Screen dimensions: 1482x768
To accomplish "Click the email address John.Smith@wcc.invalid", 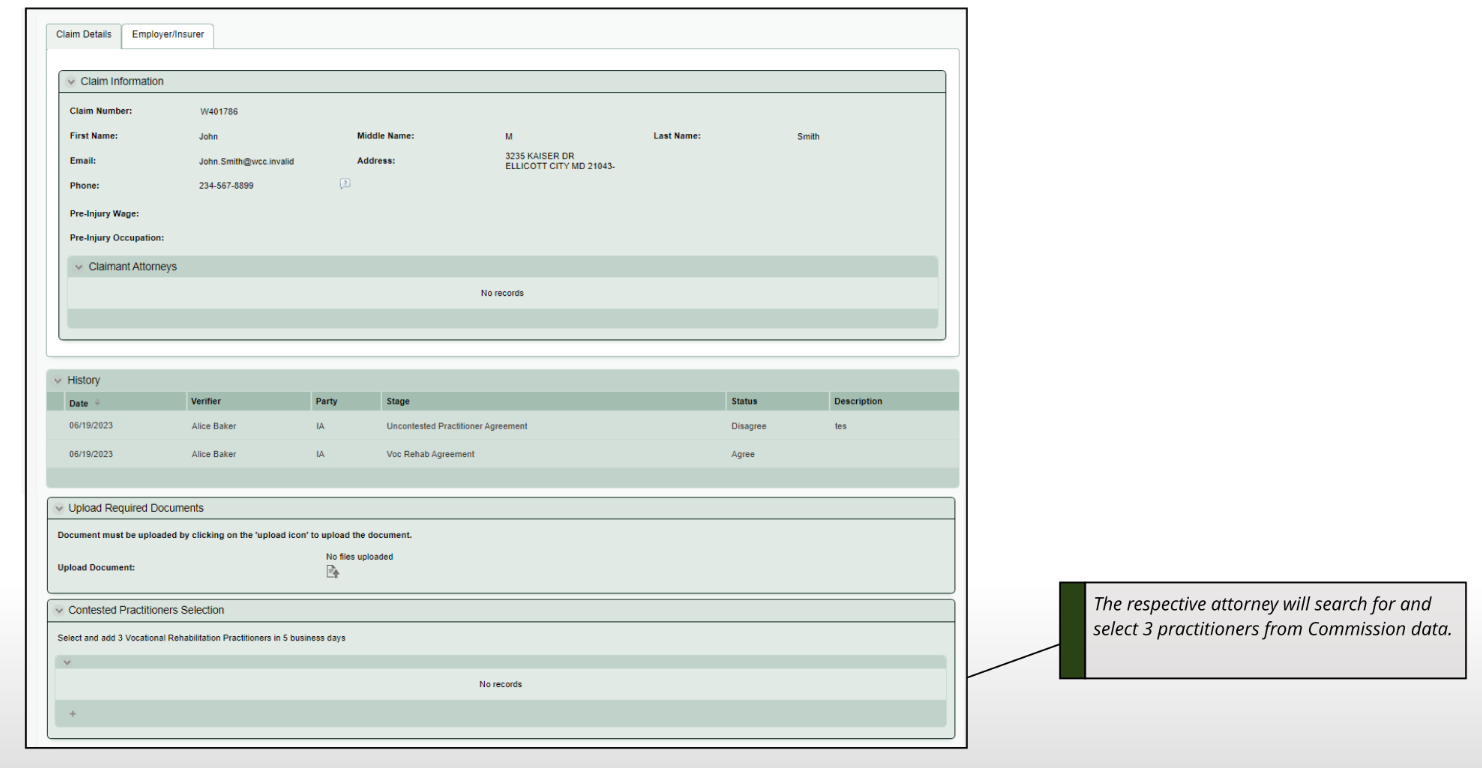I will coord(245,161).
